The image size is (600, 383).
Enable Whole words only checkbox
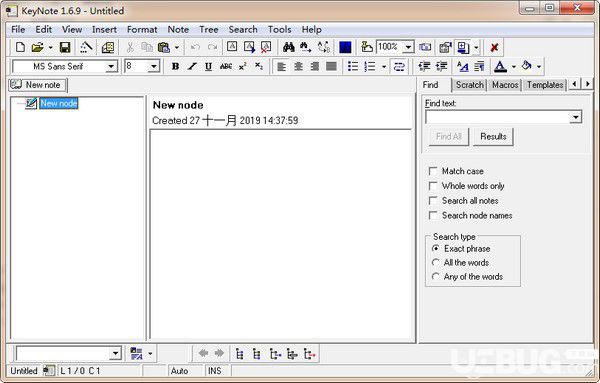pyautogui.click(x=433, y=186)
